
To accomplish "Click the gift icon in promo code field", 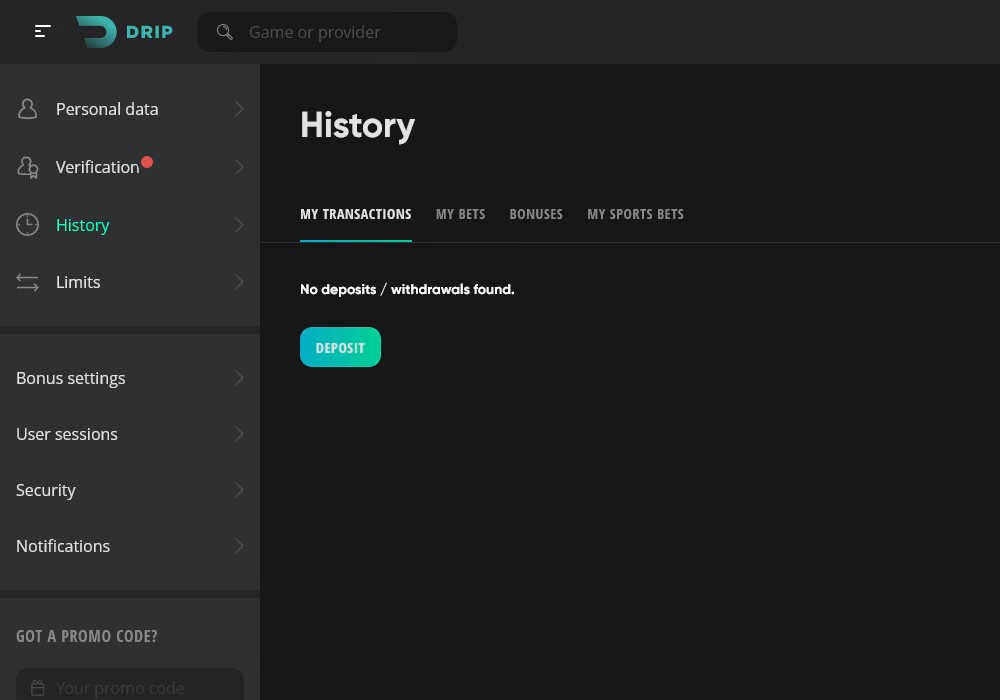I will click(38, 688).
